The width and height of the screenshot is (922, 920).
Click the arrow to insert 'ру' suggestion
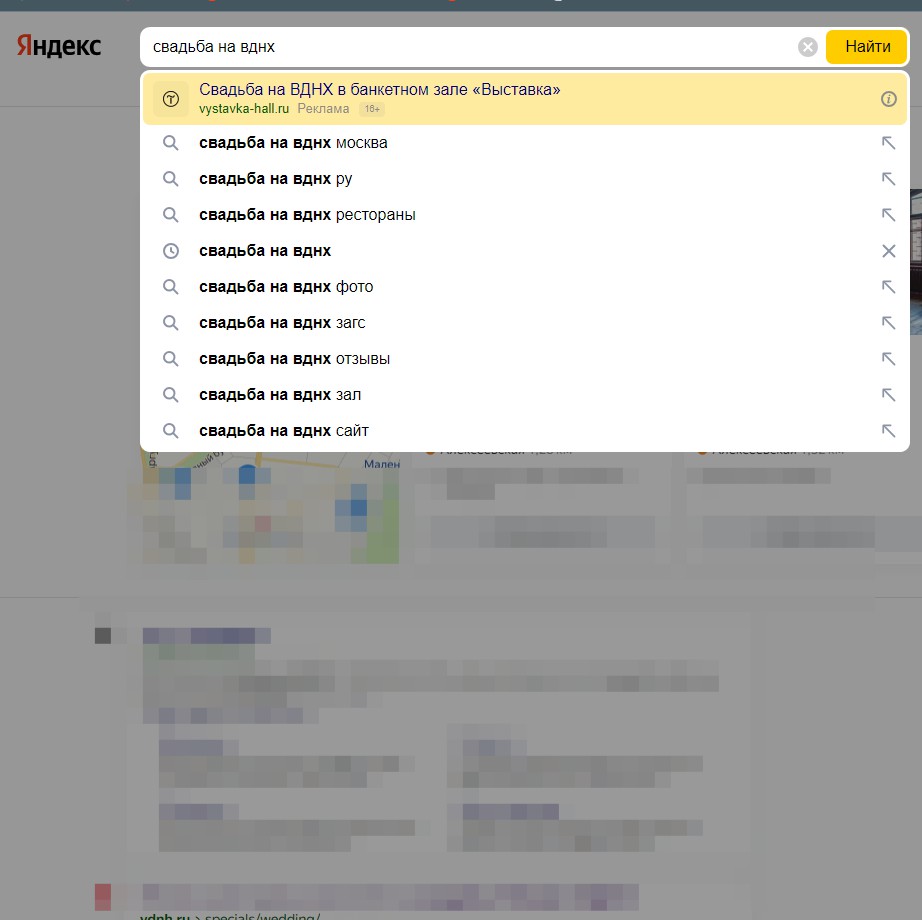(888, 179)
